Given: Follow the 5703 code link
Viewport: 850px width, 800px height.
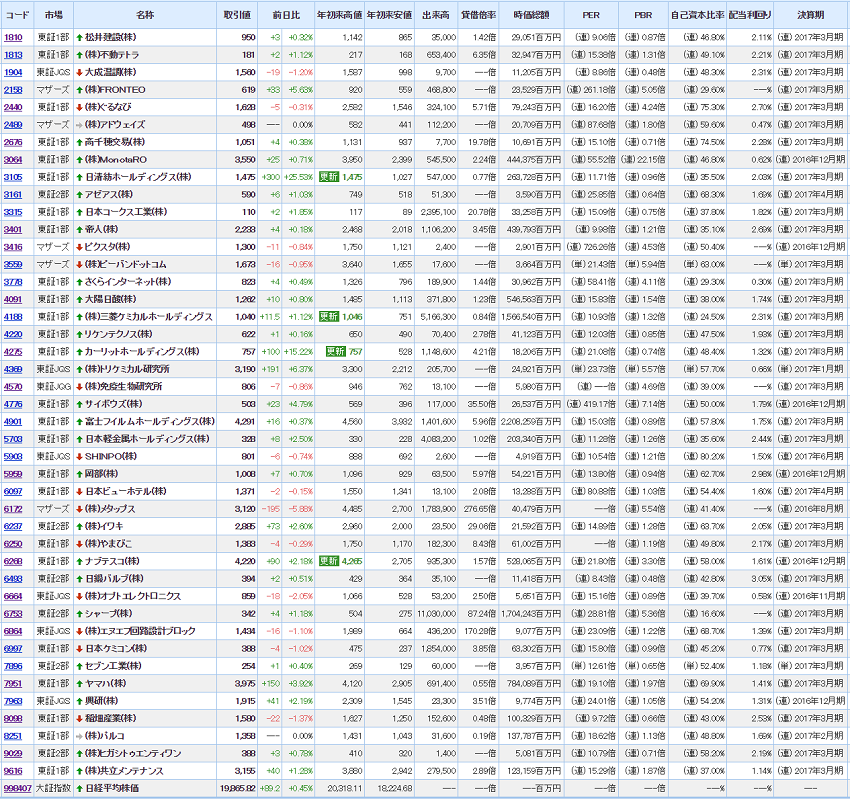Looking at the screenshot, I should click(13, 439).
